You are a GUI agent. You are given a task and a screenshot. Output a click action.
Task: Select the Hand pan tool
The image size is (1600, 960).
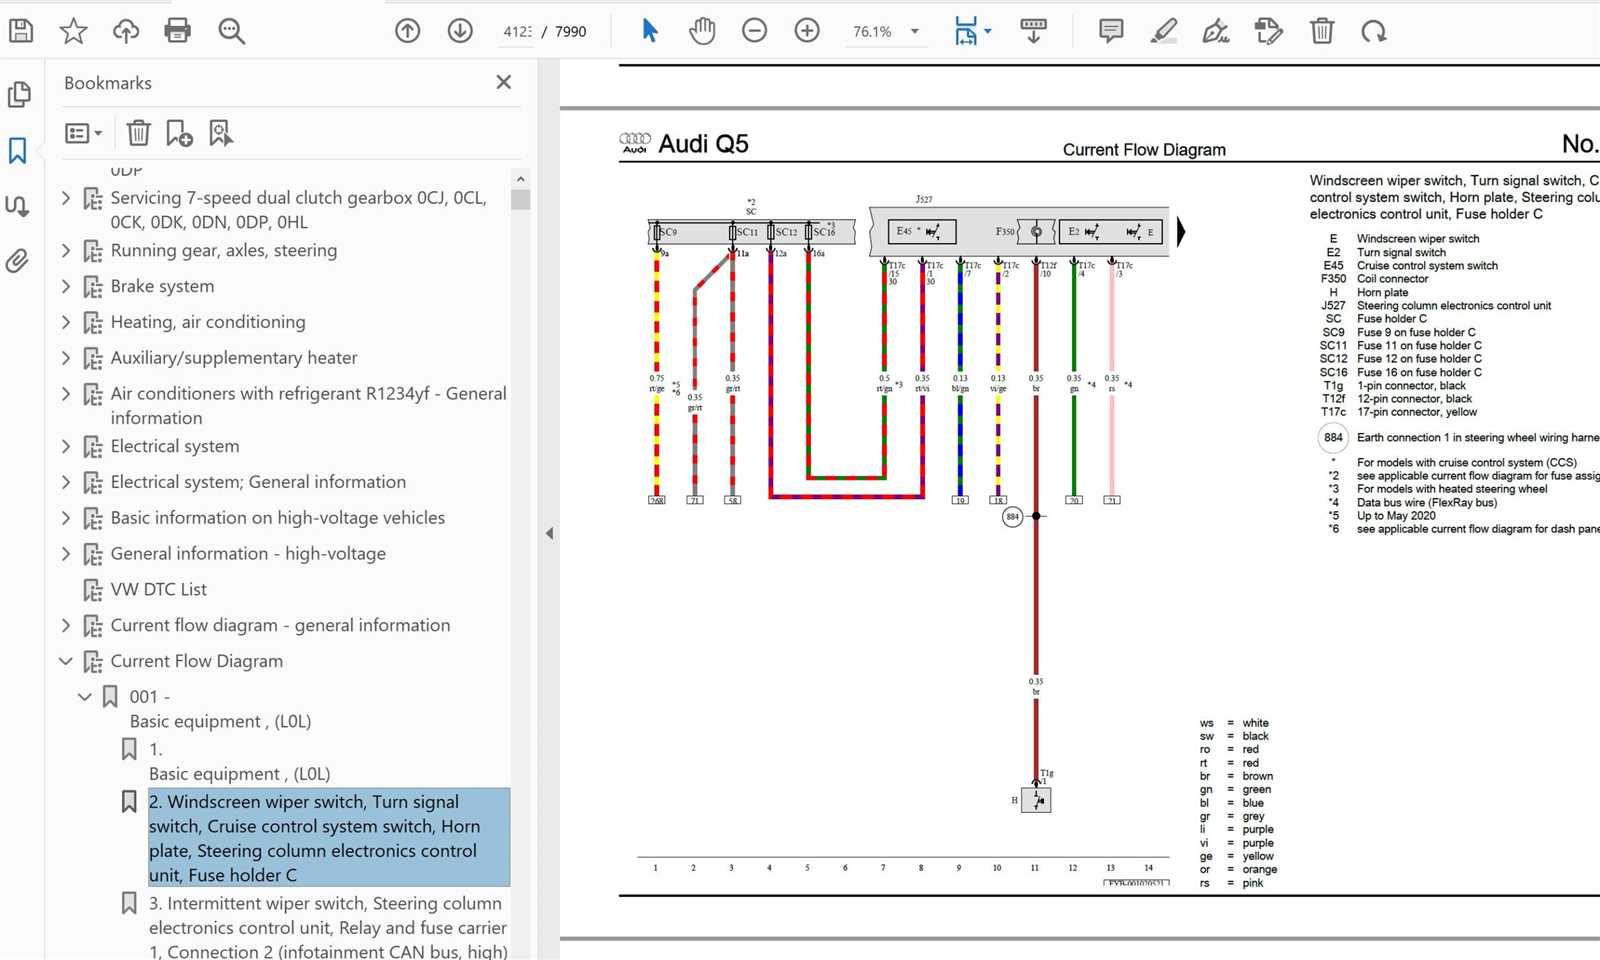[x=702, y=31]
